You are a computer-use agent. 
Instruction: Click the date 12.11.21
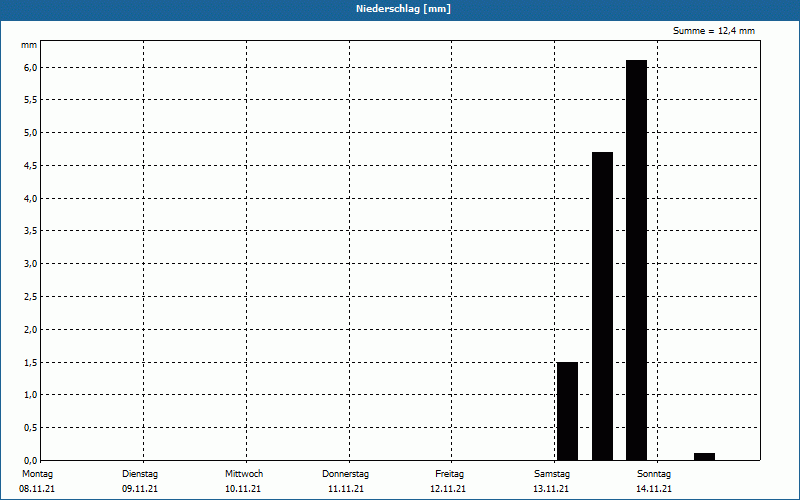coord(448,489)
